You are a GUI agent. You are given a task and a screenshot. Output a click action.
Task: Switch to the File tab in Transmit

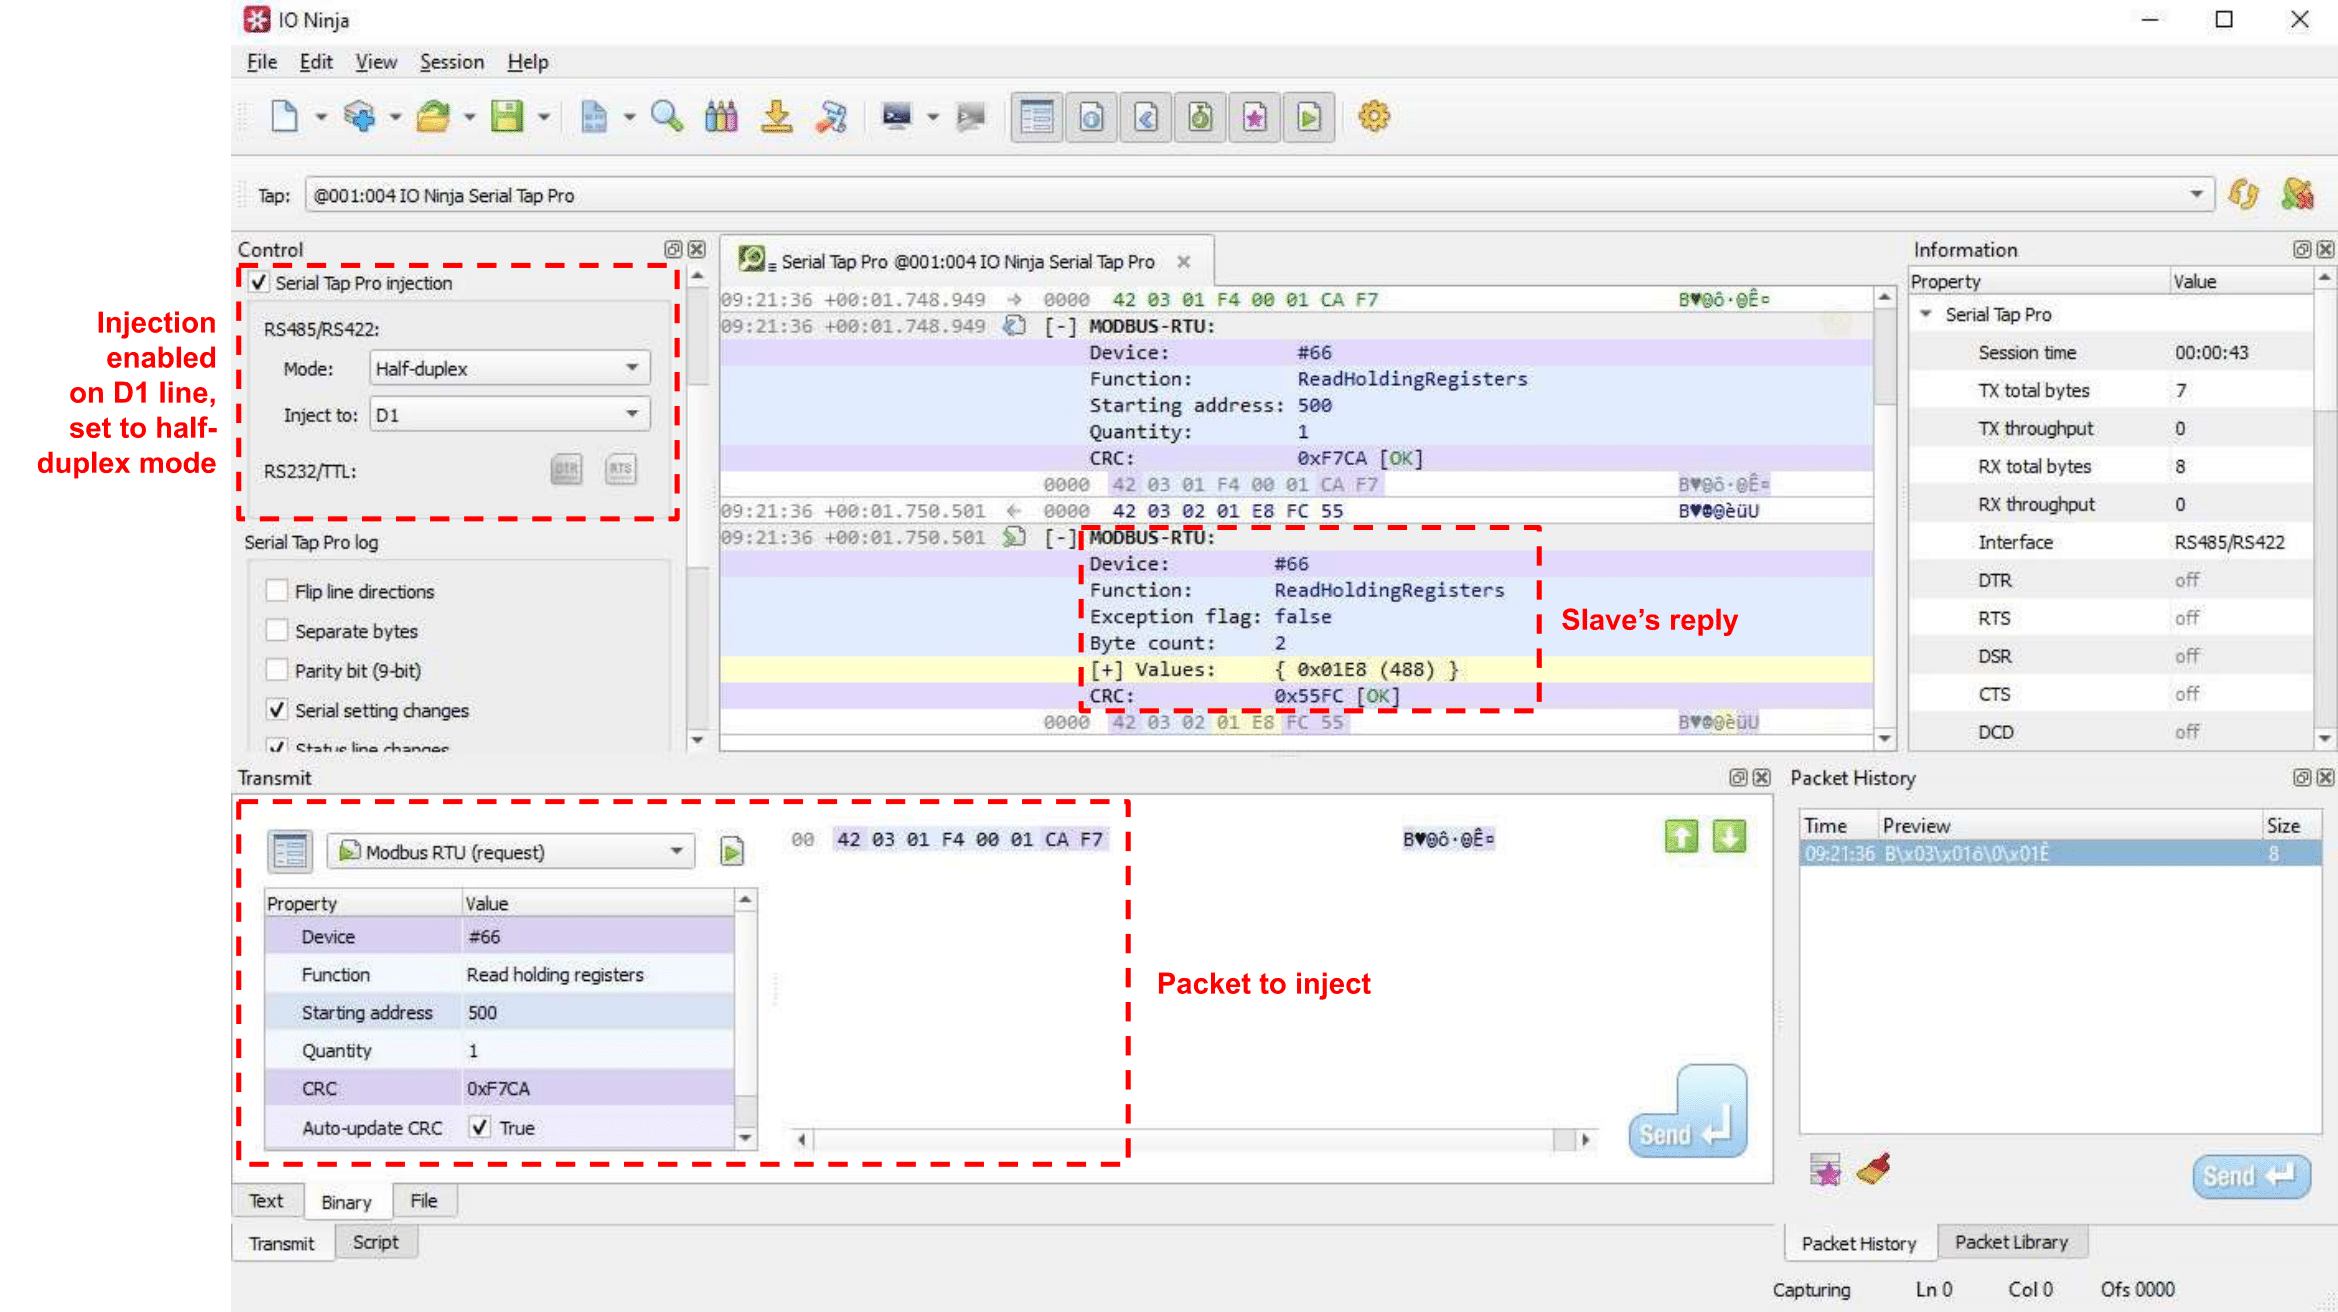(x=424, y=1200)
